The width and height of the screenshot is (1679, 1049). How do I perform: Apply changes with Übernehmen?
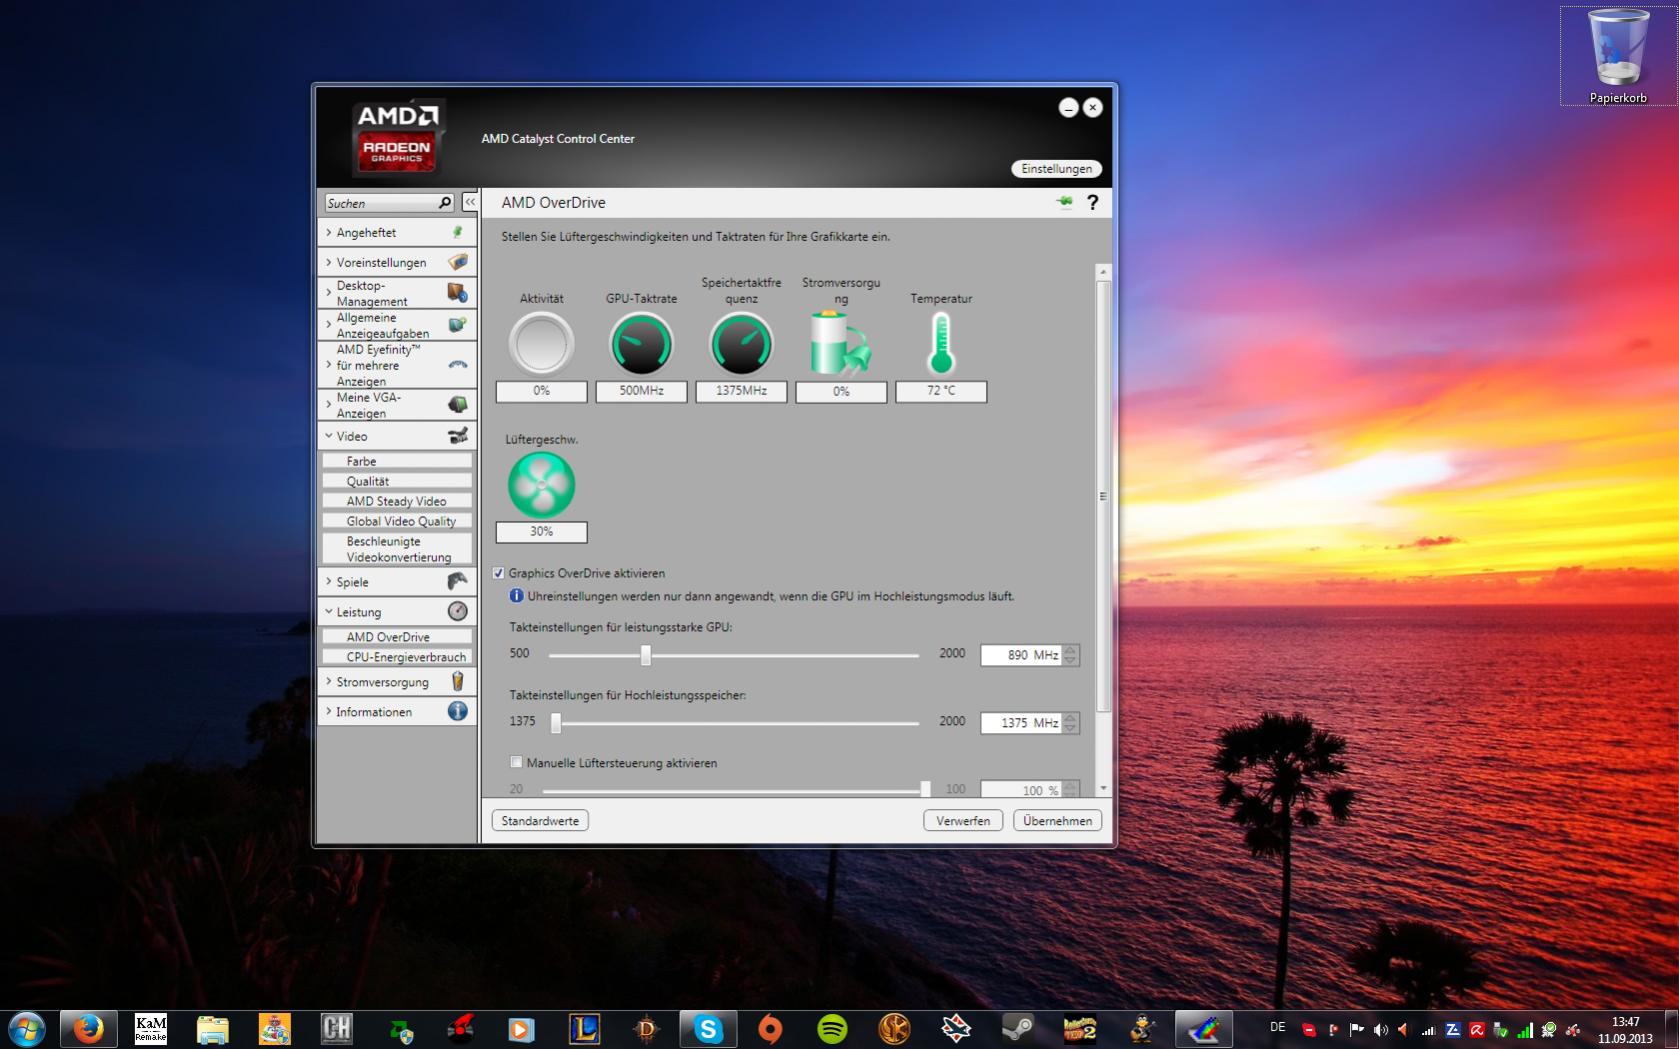click(x=1057, y=820)
